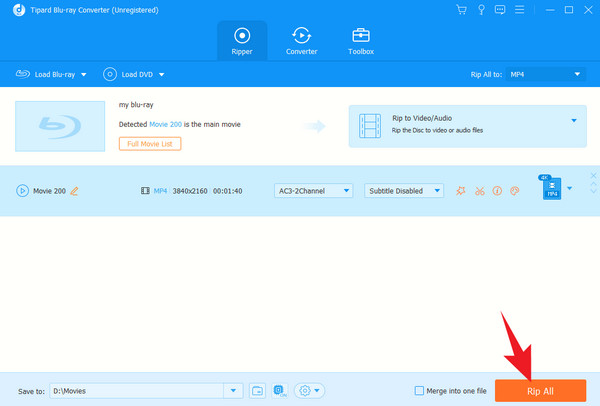The height and width of the screenshot is (406, 600).
Task: Open the Toolbox tab
Action: pyautogui.click(x=361, y=41)
